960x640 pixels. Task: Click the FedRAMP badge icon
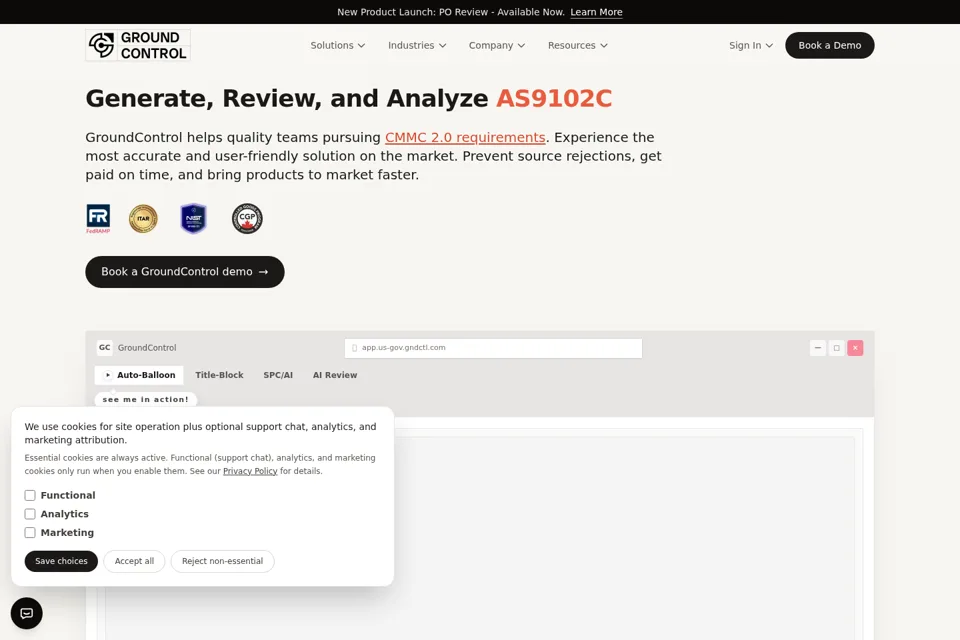pos(98,219)
